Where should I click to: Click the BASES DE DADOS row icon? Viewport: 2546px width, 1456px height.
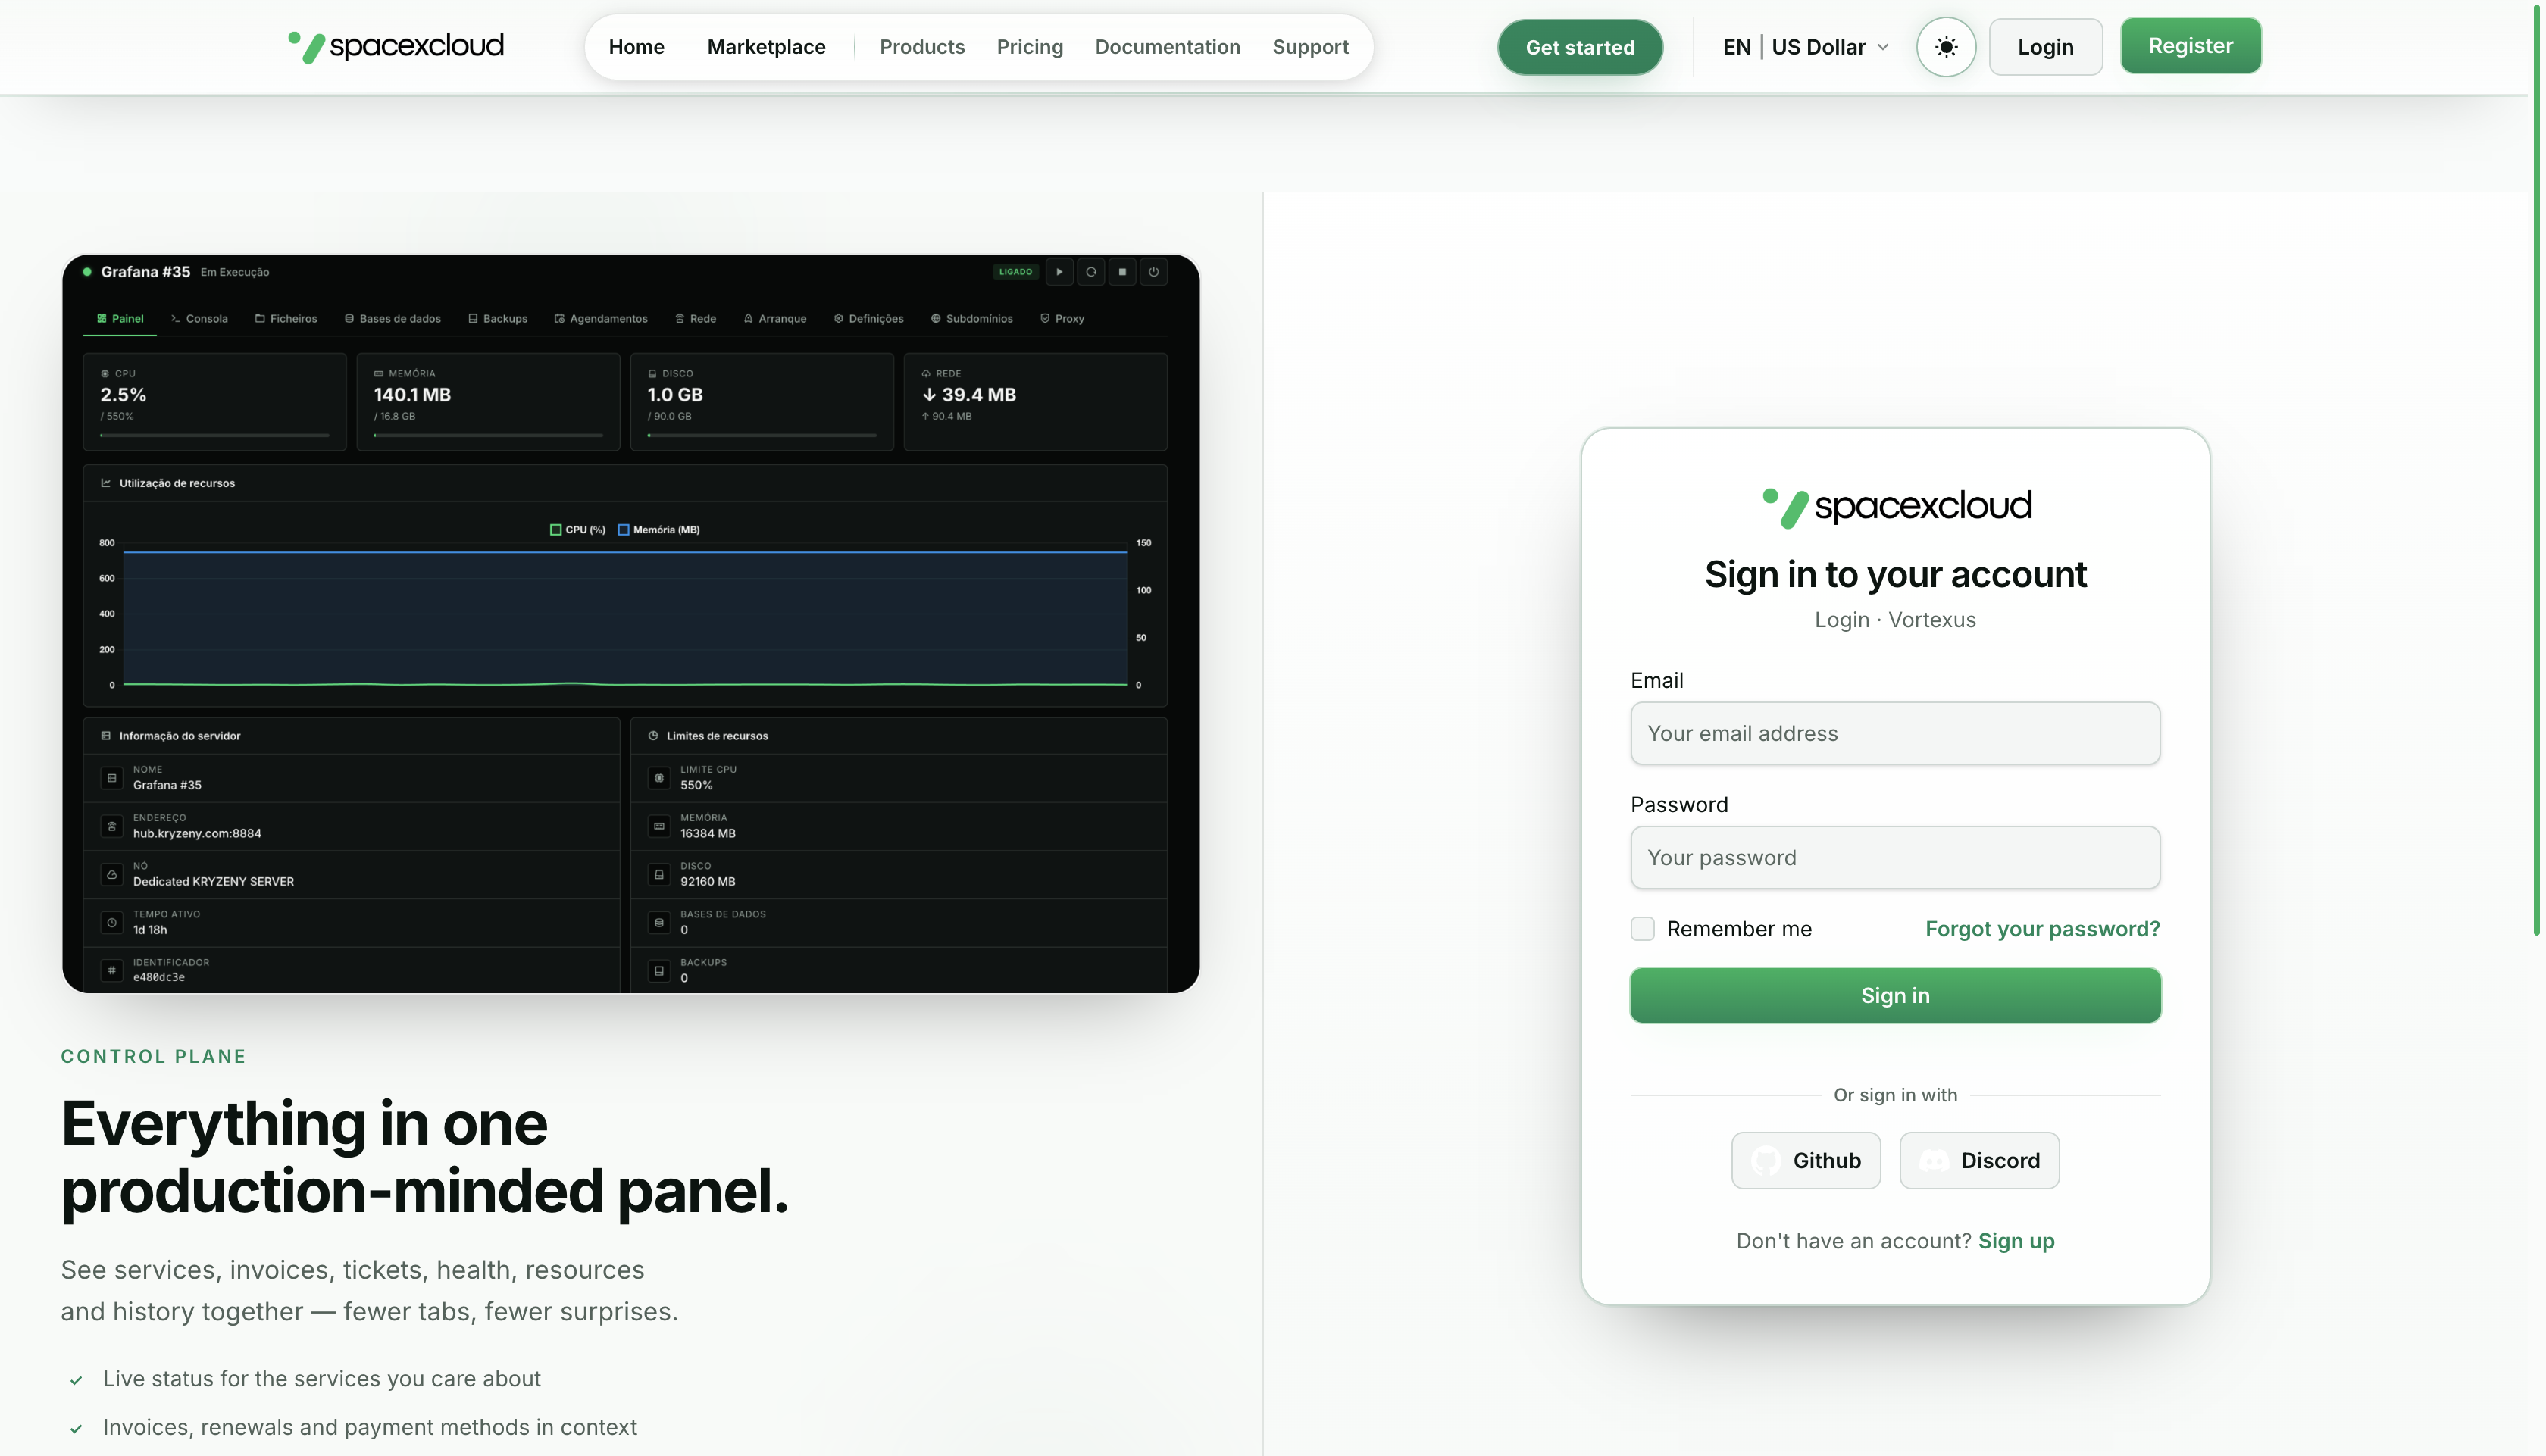659,922
